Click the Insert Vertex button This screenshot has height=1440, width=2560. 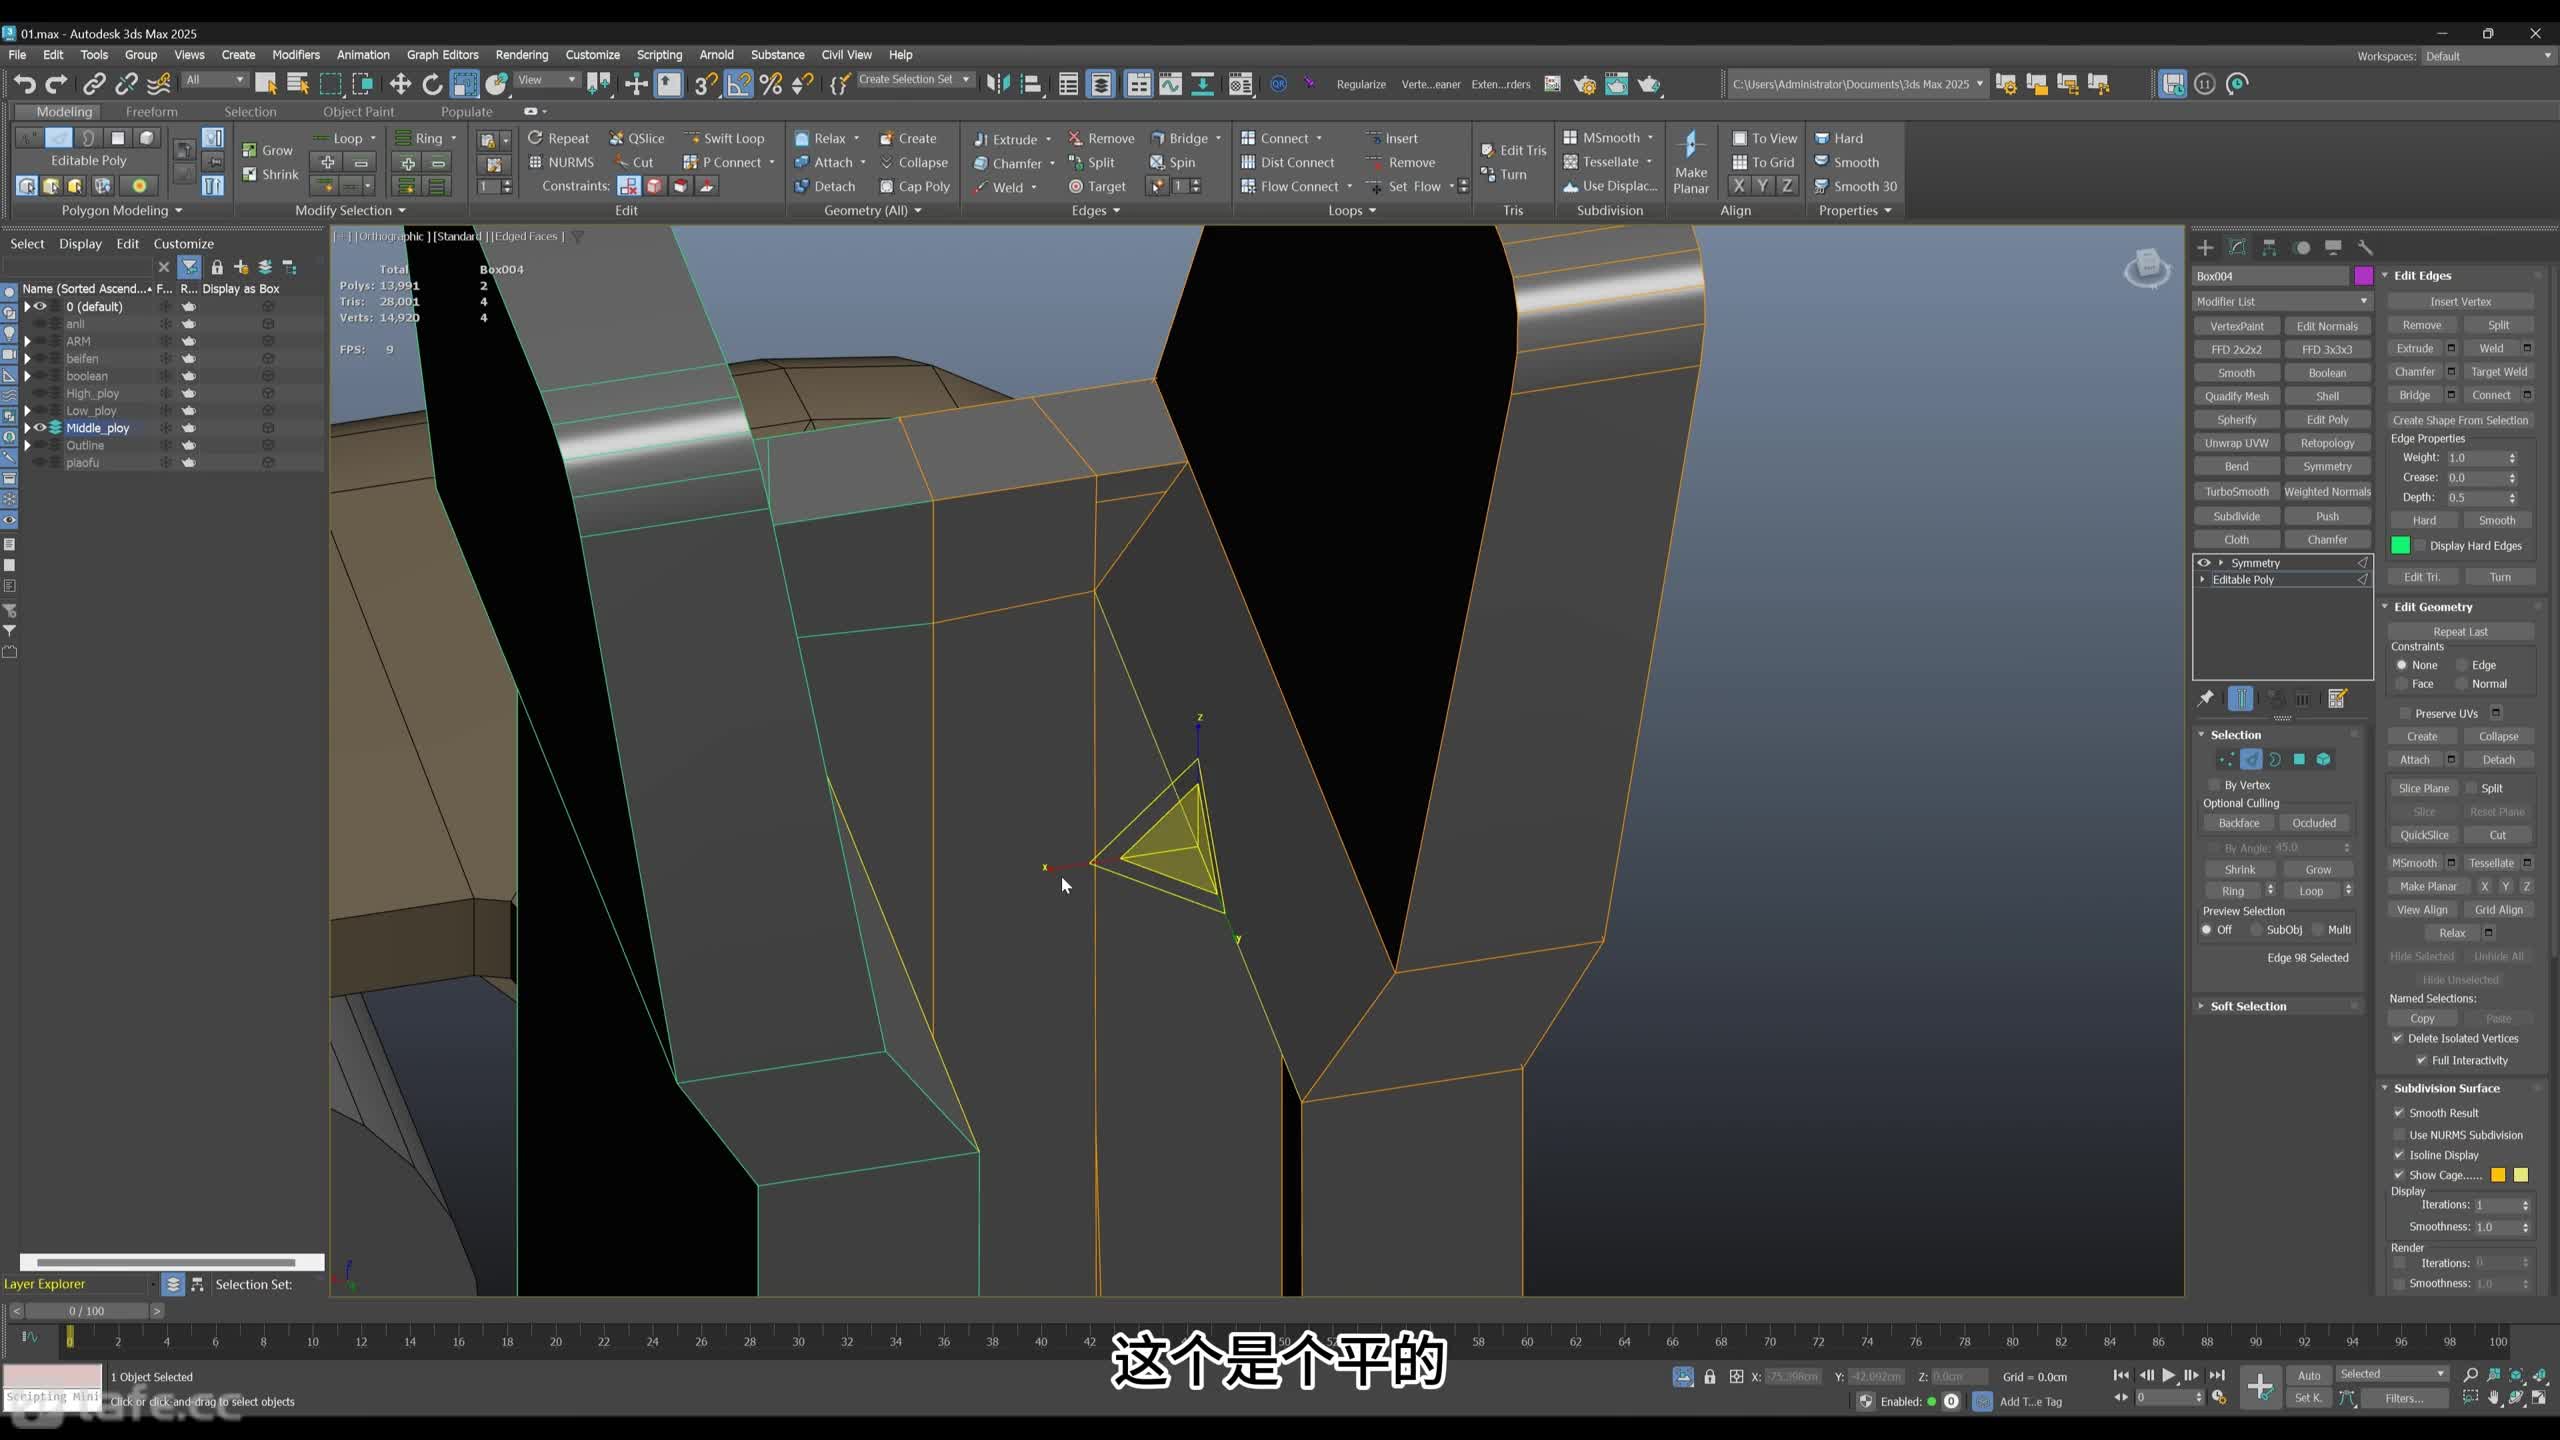click(x=2460, y=301)
